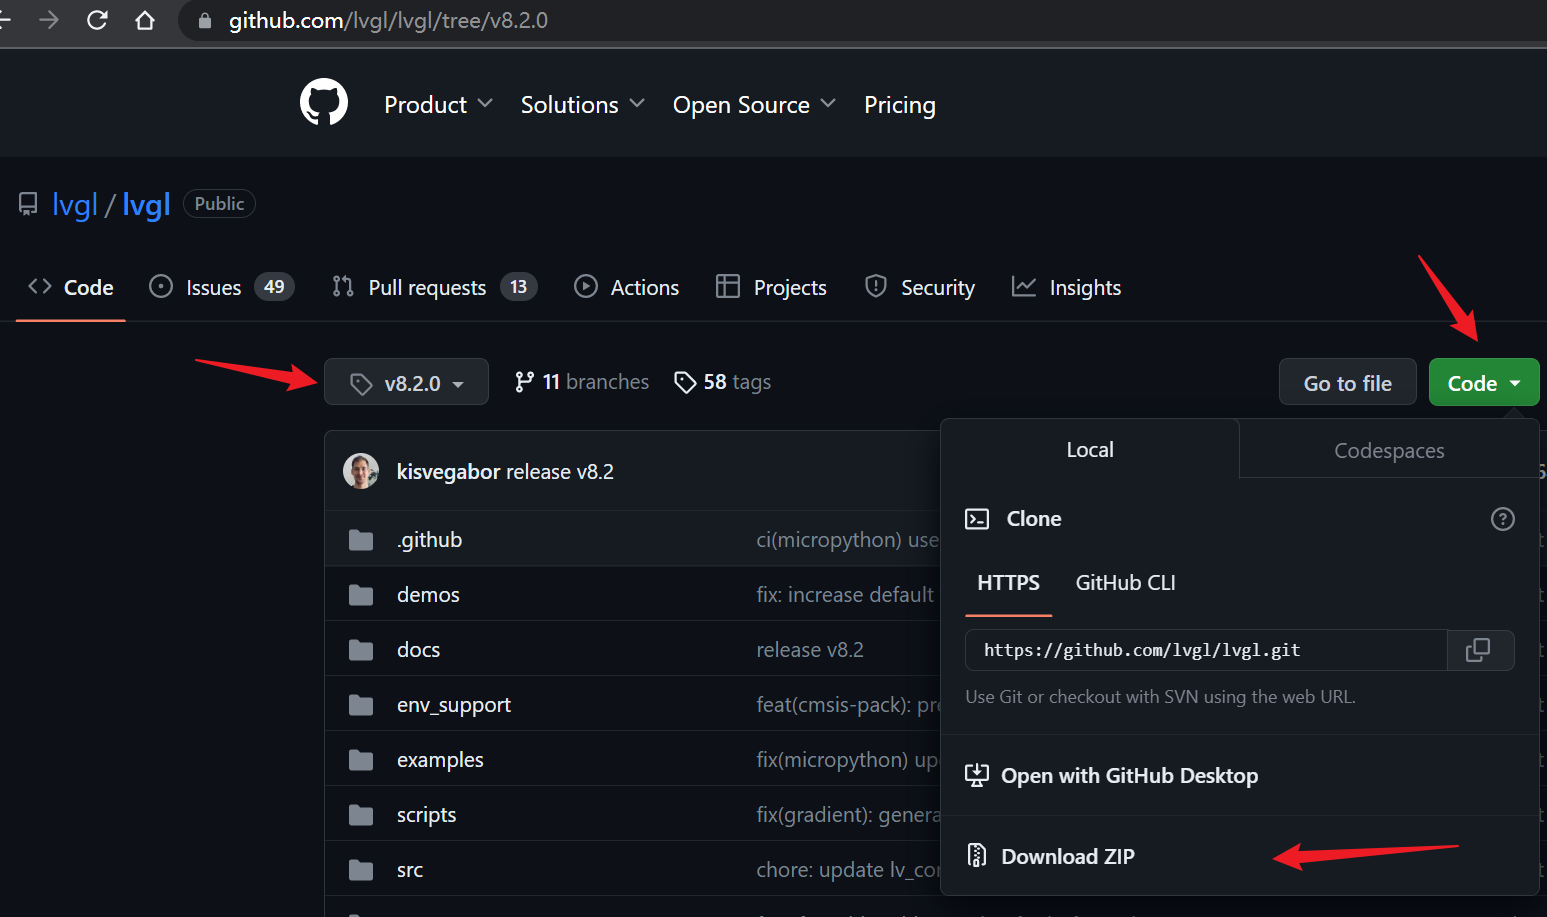Click the tag icon before 58 tags
Screen dimensions: 1547x917
685,382
